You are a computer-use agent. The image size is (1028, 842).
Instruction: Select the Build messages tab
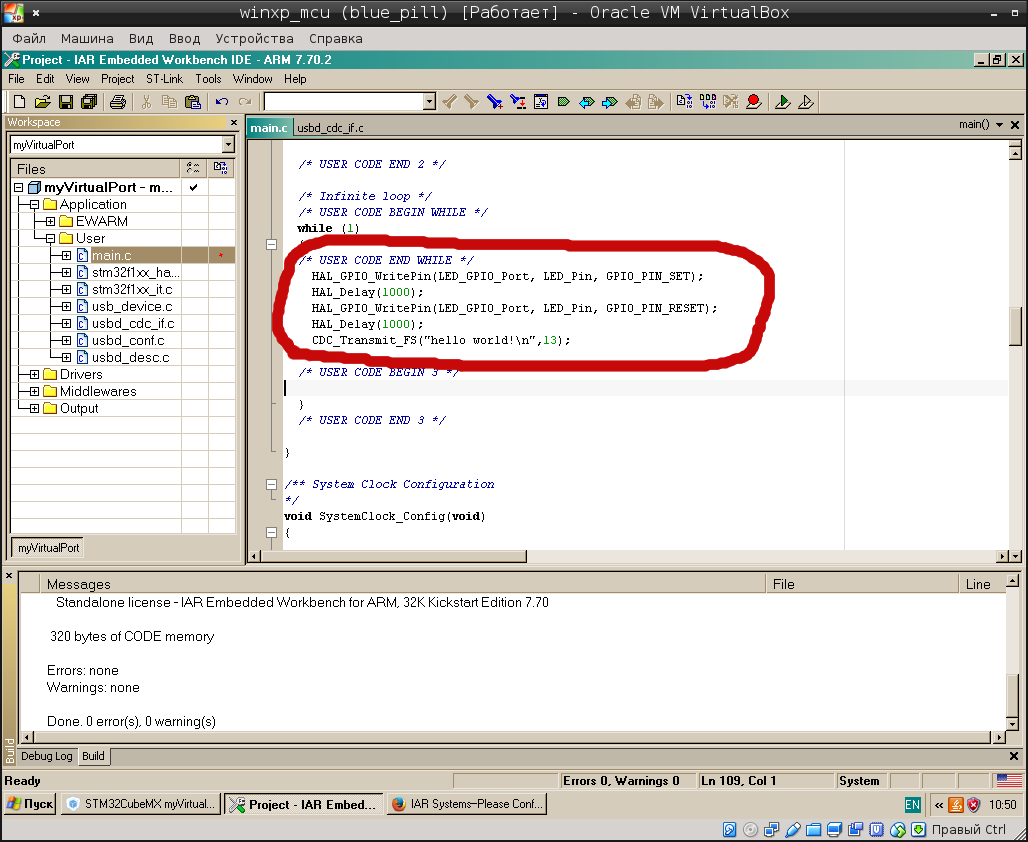coord(93,756)
